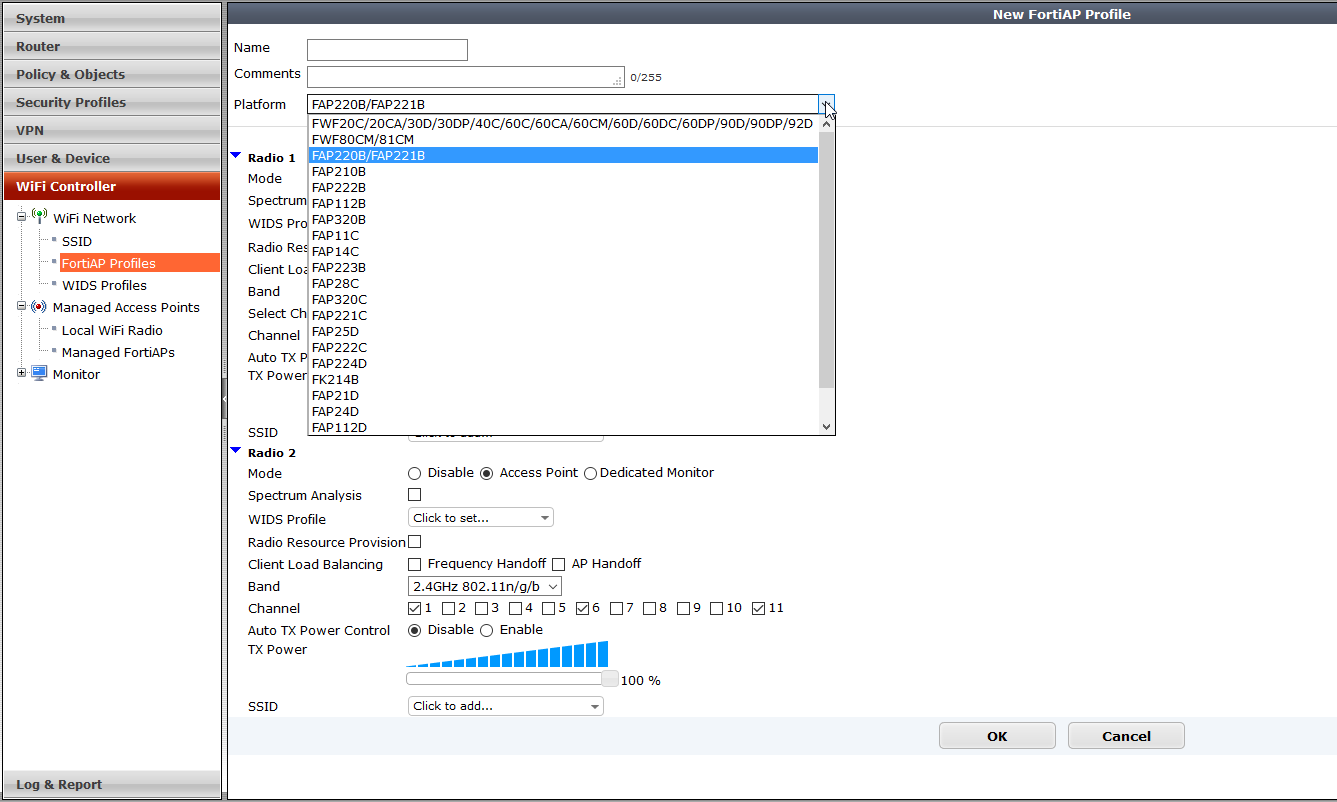Open the VPN menu section
The width and height of the screenshot is (1337, 802).
111,130
